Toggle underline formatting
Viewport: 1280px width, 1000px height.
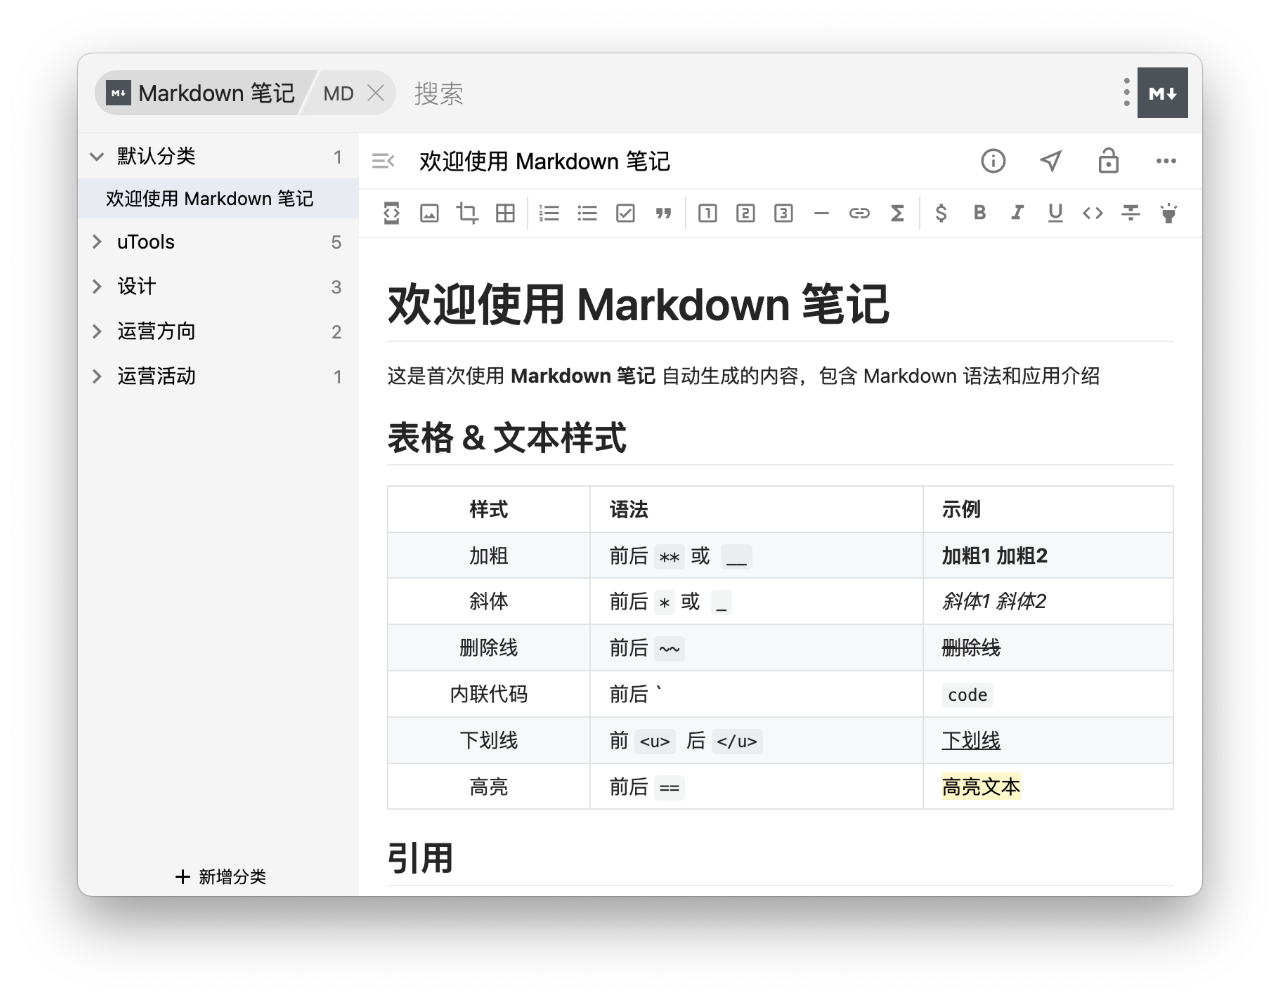click(1055, 213)
